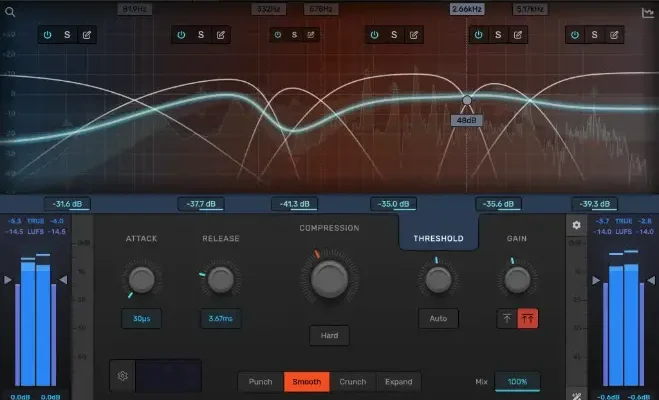This screenshot has width=659, height=400.
Task: Toggle power on the fifth band
Action: 479,35
